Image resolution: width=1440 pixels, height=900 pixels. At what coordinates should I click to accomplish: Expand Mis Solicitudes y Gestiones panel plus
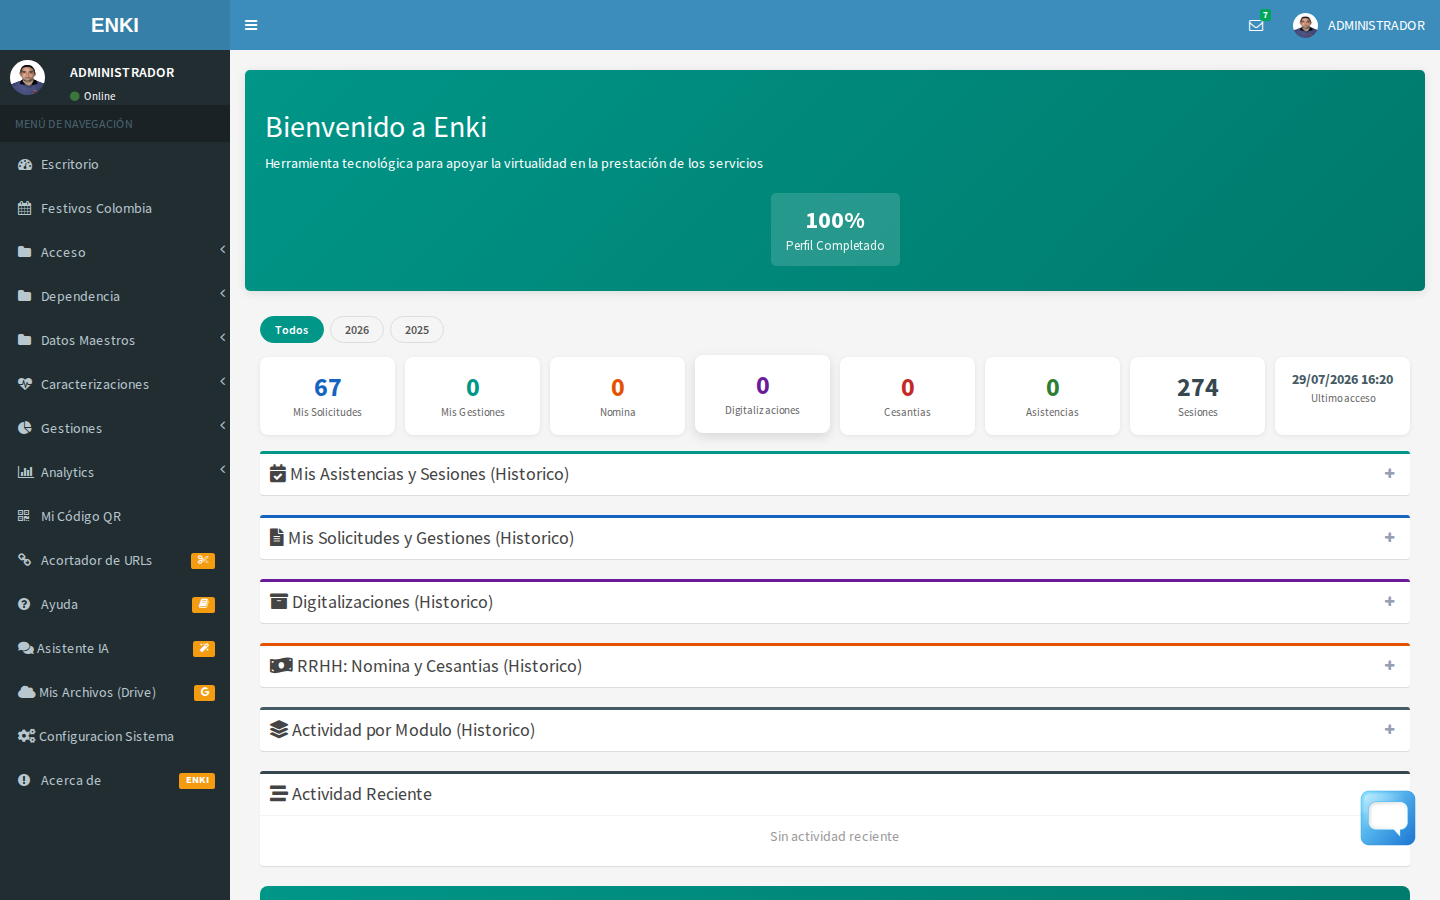click(x=1389, y=538)
